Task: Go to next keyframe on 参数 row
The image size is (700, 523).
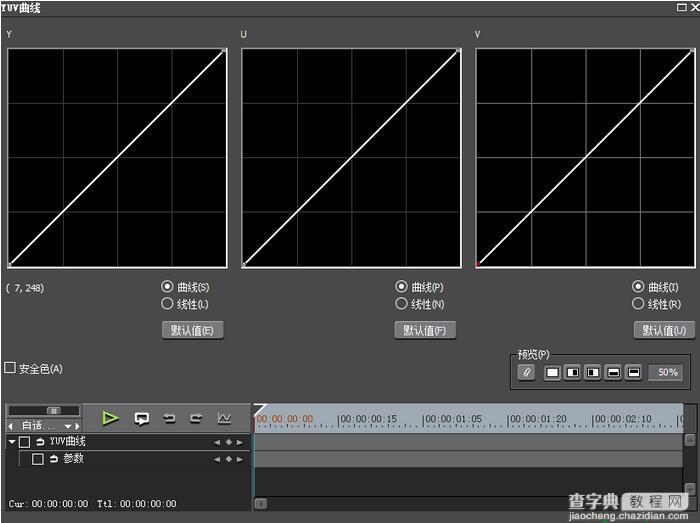Action: [x=240, y=459]
